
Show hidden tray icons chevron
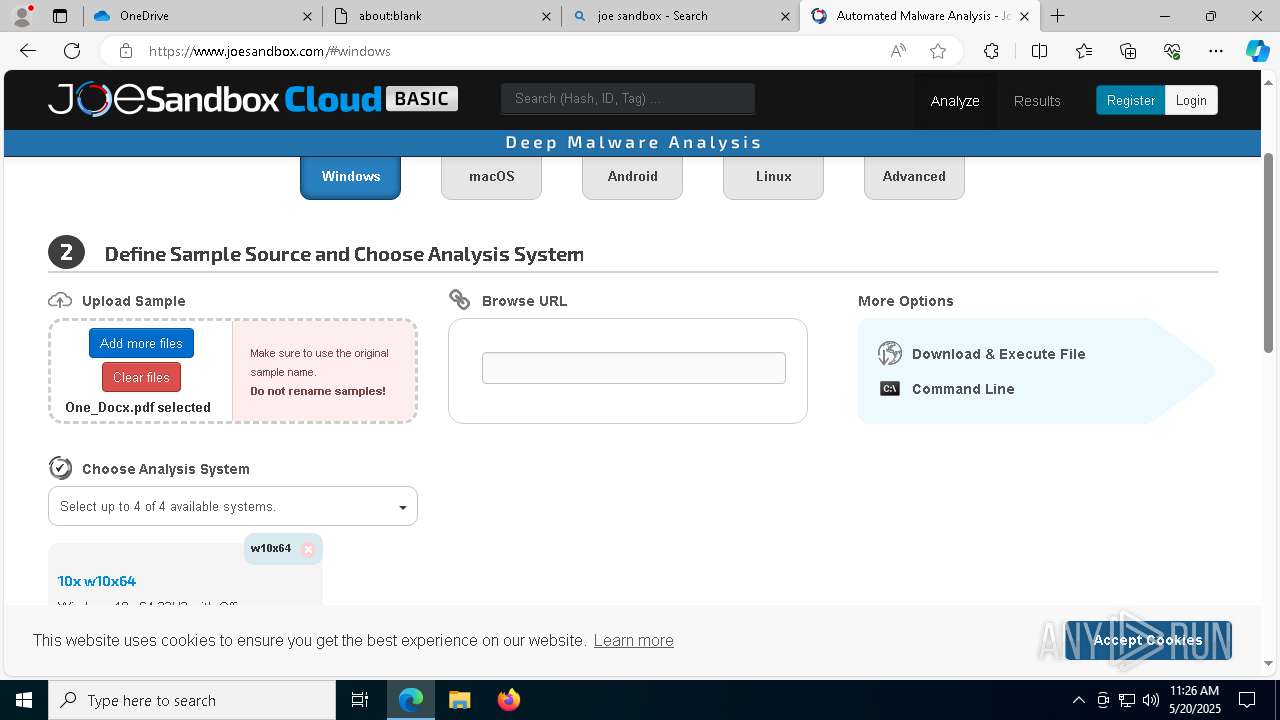(1078, 700)
